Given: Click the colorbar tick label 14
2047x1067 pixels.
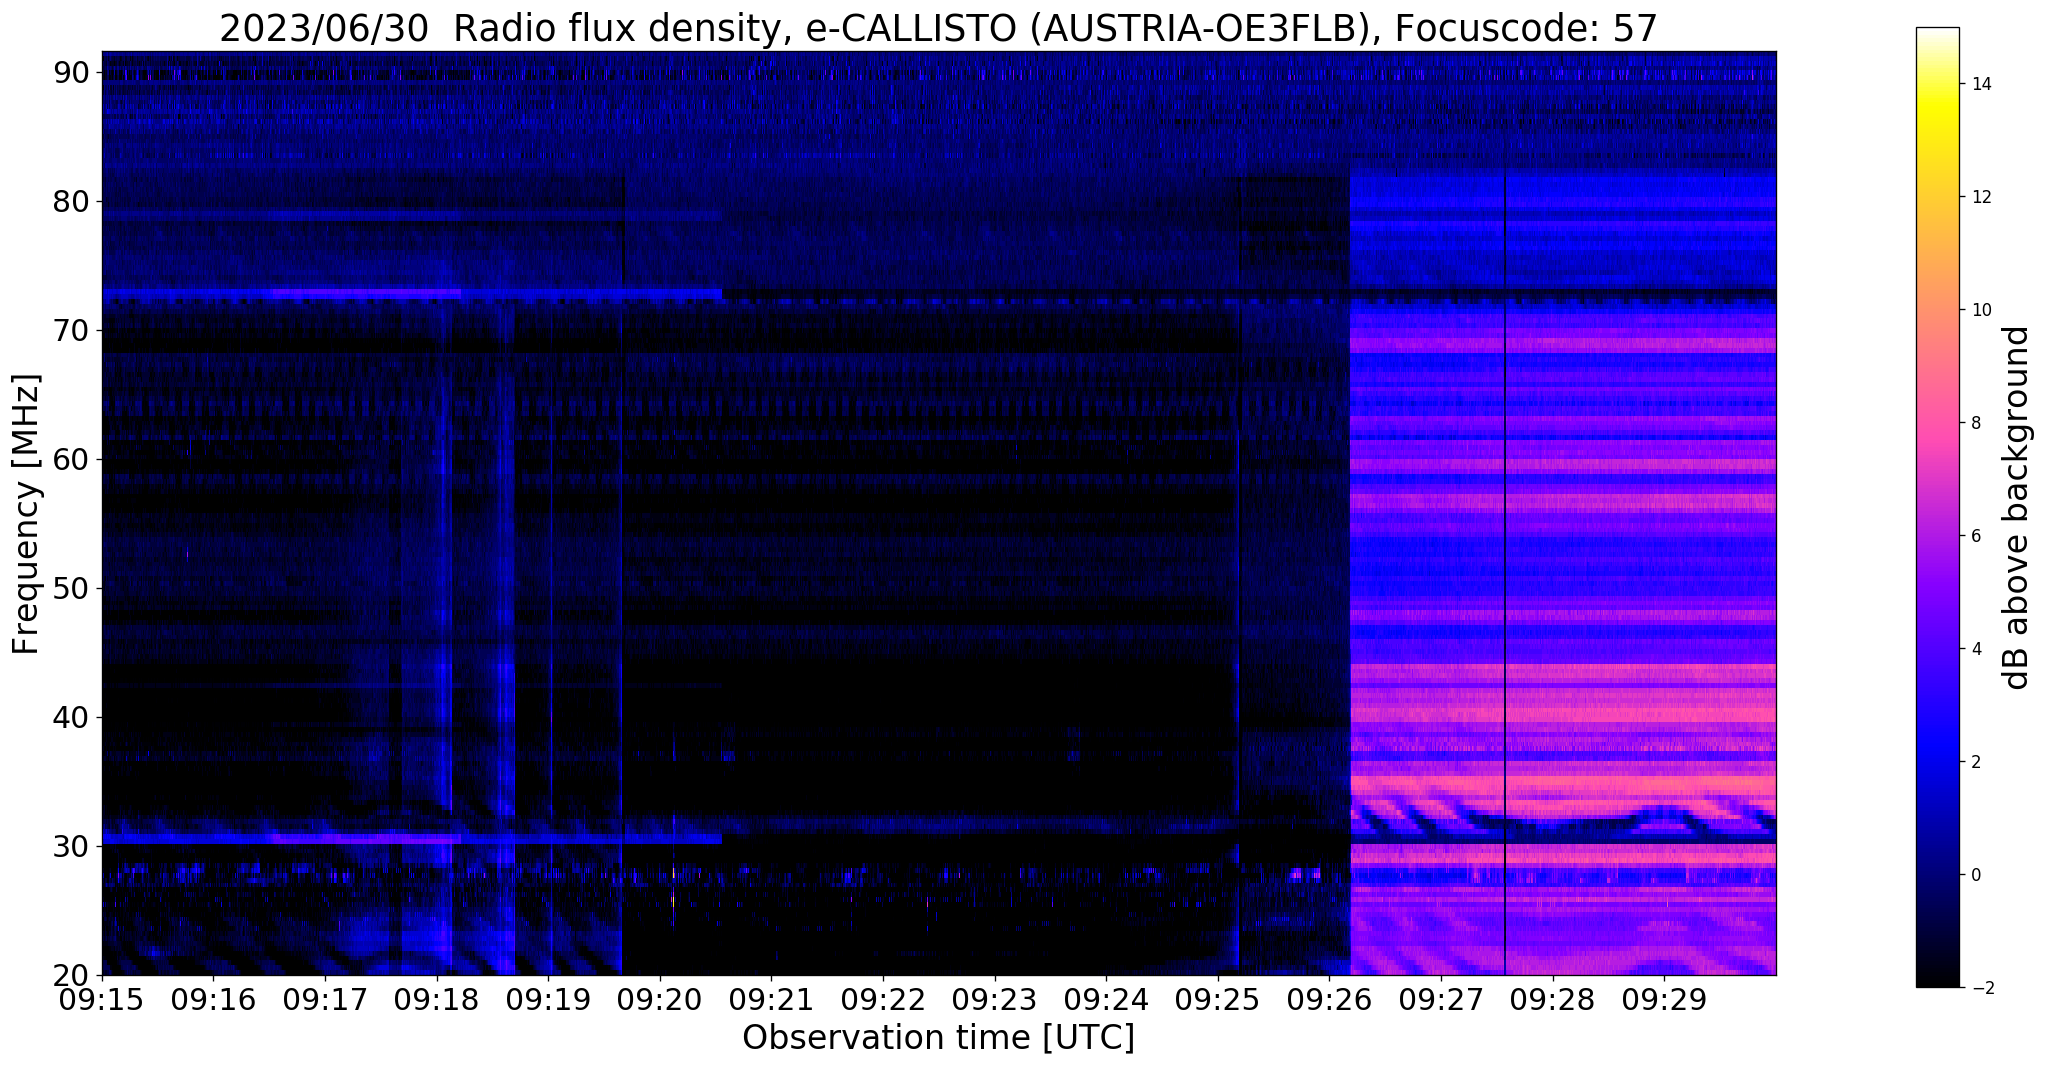Looking at the screenshot, I should click(1980, 84).
